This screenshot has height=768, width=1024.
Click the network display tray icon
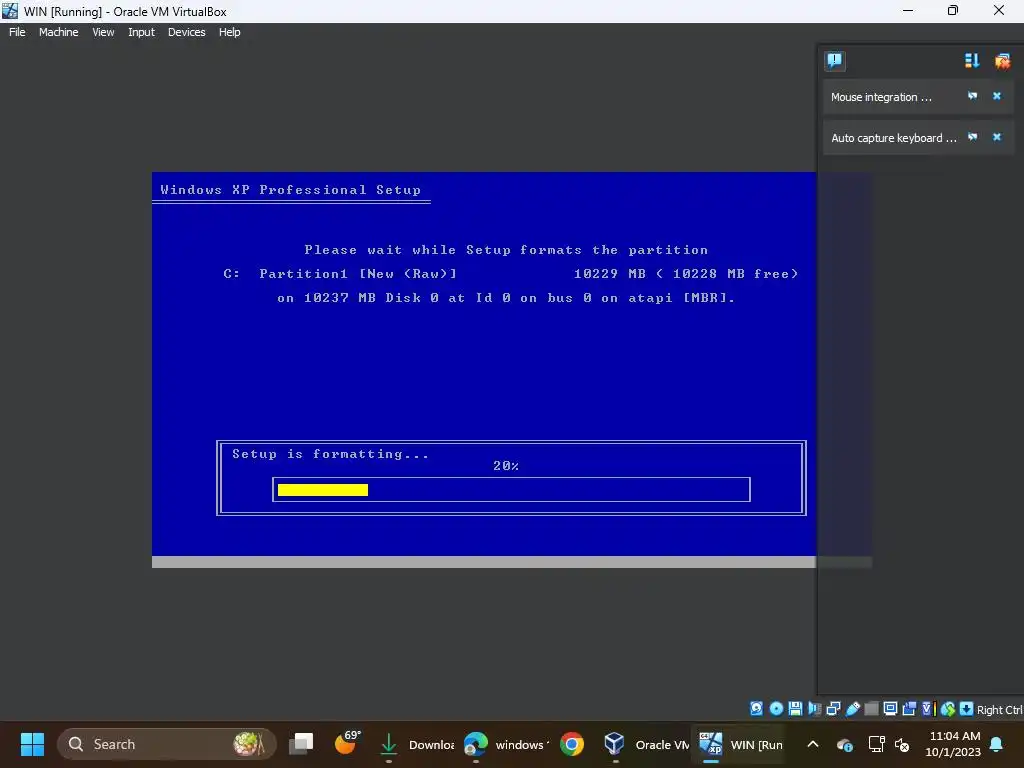point(876,744)
